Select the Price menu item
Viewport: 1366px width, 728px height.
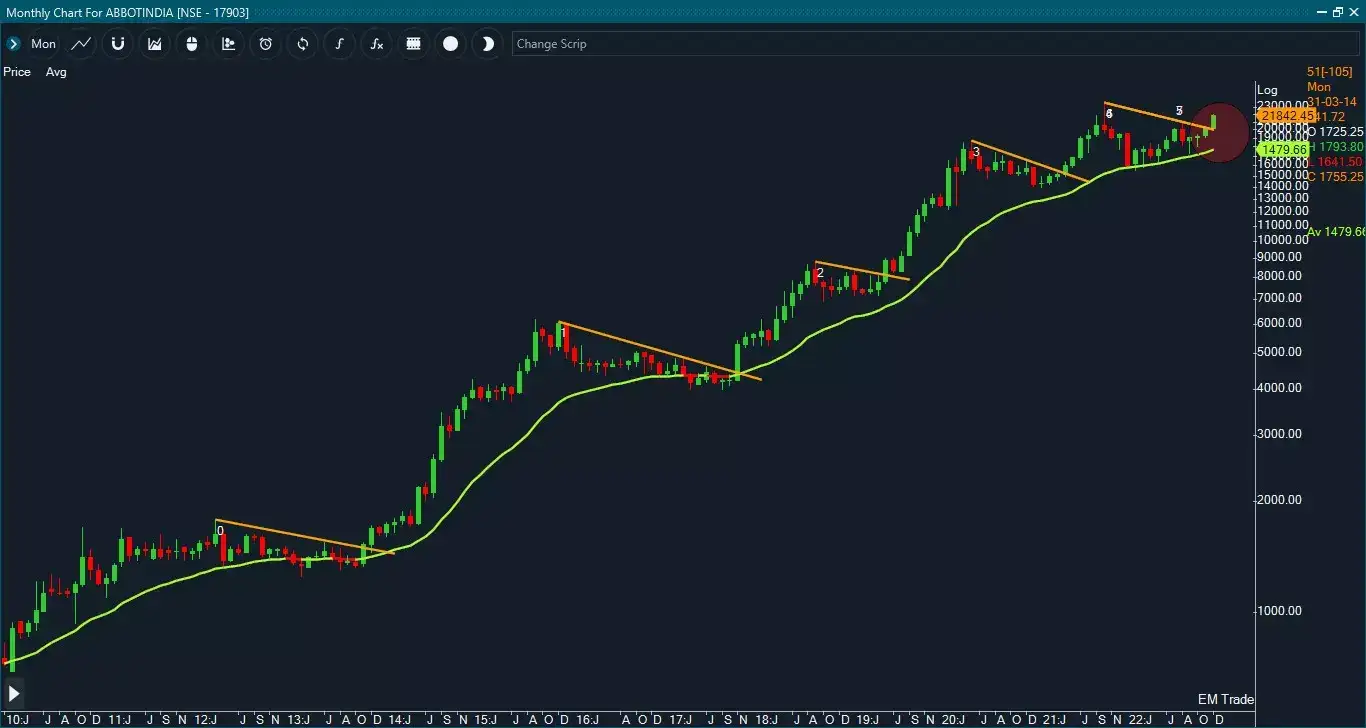click(x=17, y=71)
